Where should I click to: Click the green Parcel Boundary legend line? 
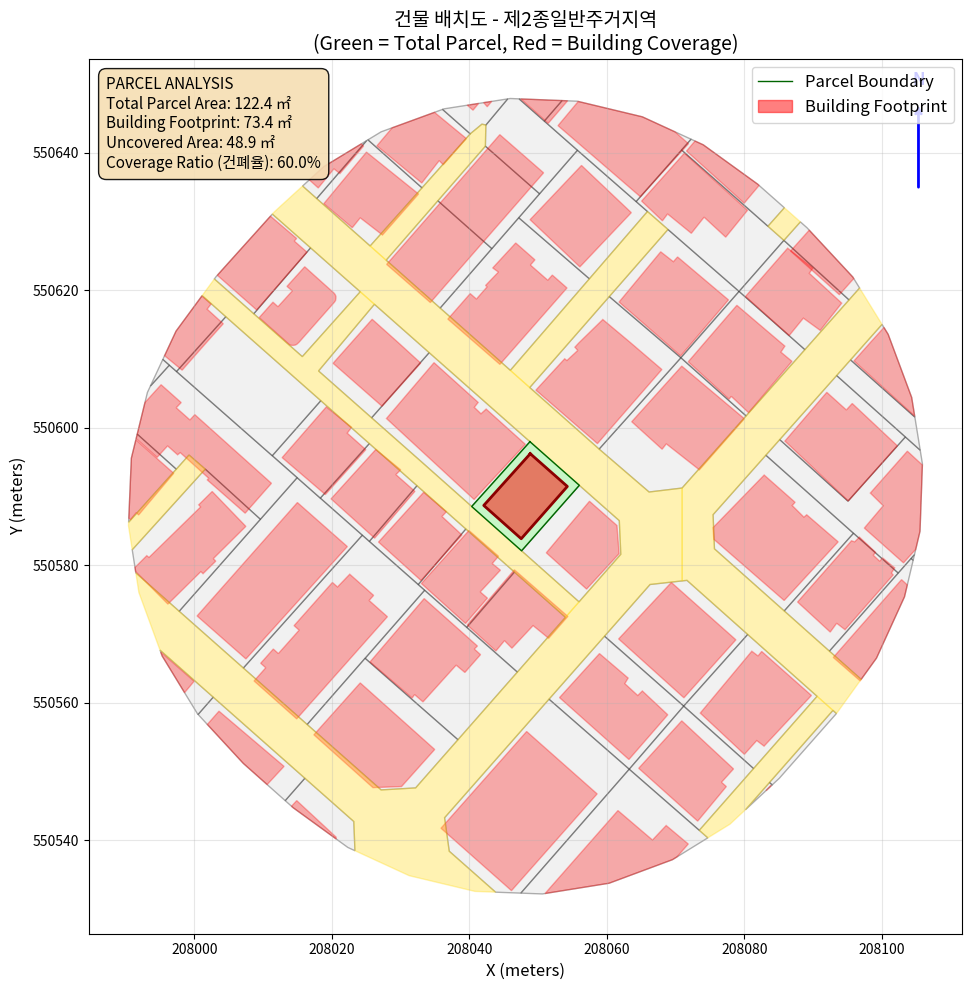[775, 82]
